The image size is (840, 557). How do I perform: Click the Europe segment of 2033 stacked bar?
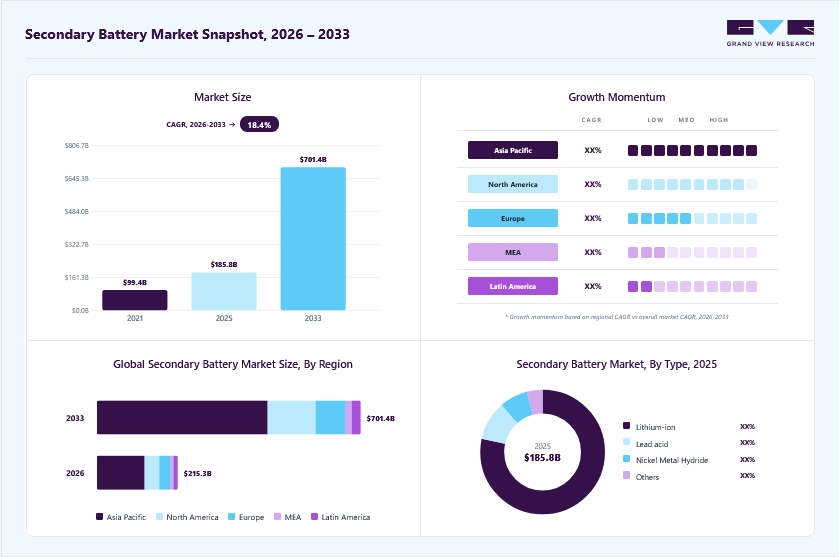(331, 417)
